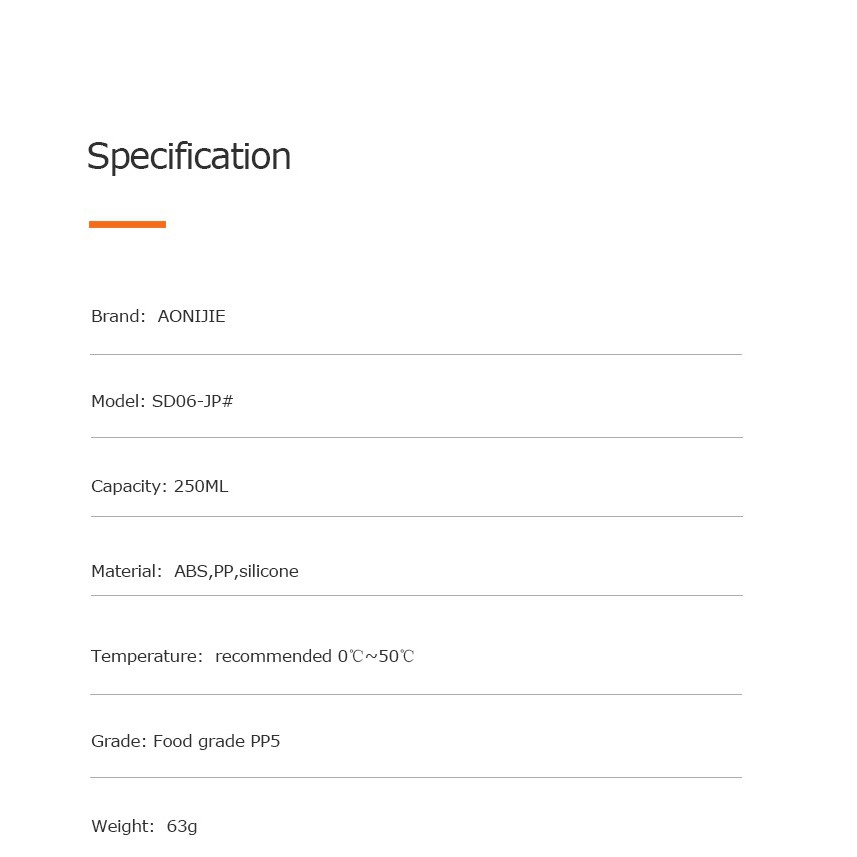Click the AONIJIE brand name
The image size is (857, 857).
pyautogui.click(x=191, y=316)
